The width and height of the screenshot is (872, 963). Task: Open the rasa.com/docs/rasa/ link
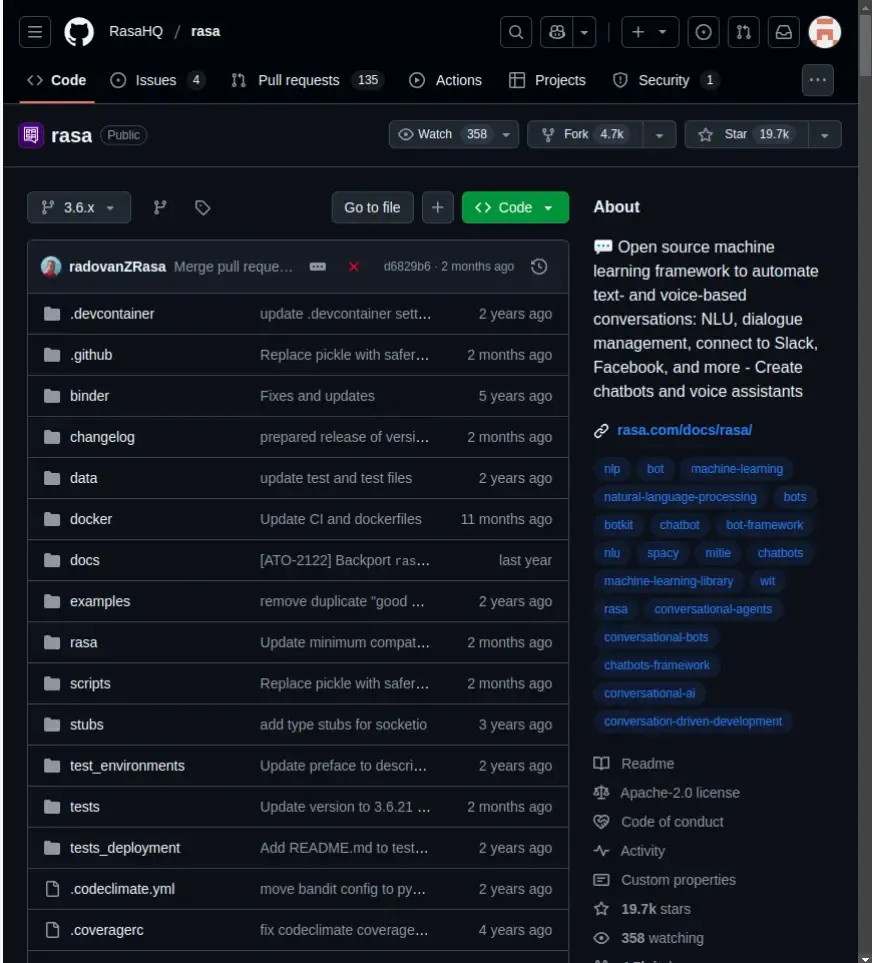tap(684, 430)
